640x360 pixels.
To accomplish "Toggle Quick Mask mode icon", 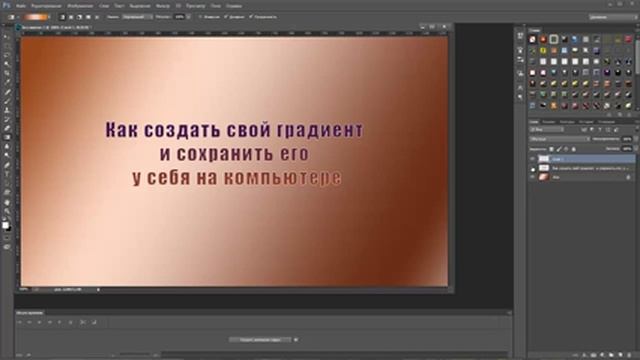I will click(x=7, y=238).
